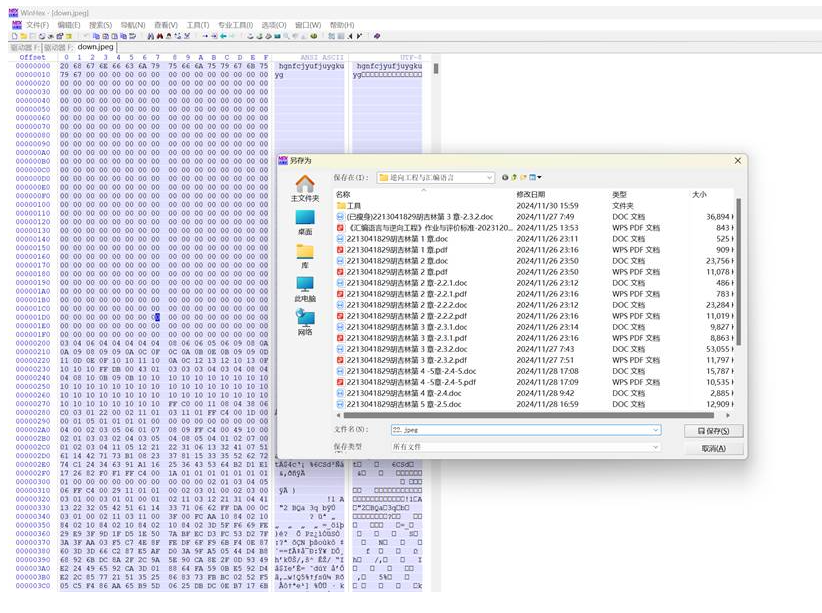Click the purple icon at toolbar end

(x=376, y=36)
